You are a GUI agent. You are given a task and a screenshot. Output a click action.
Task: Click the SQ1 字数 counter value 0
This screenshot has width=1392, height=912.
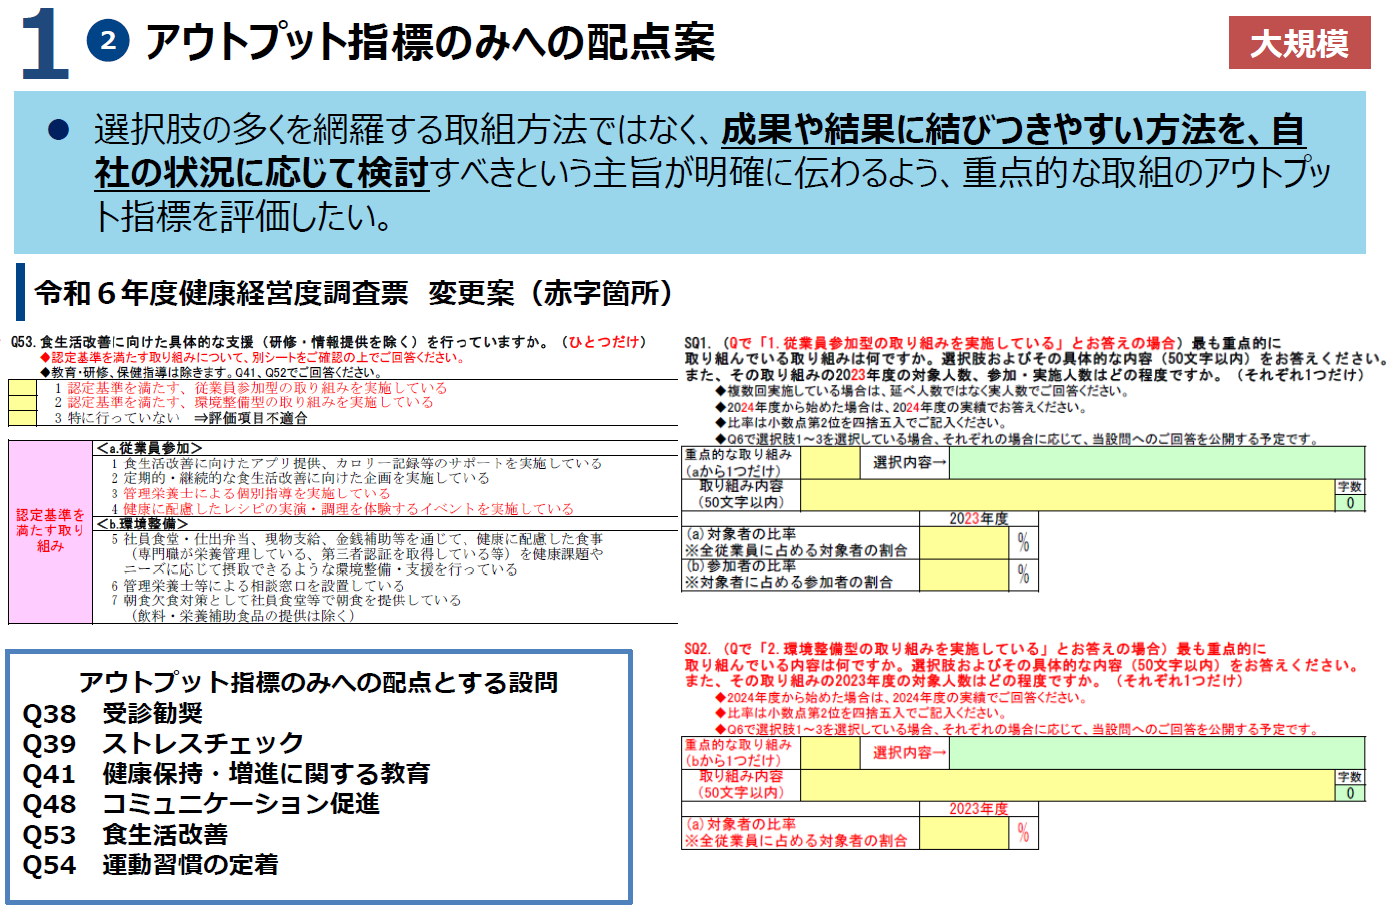tap(1350, 503)
